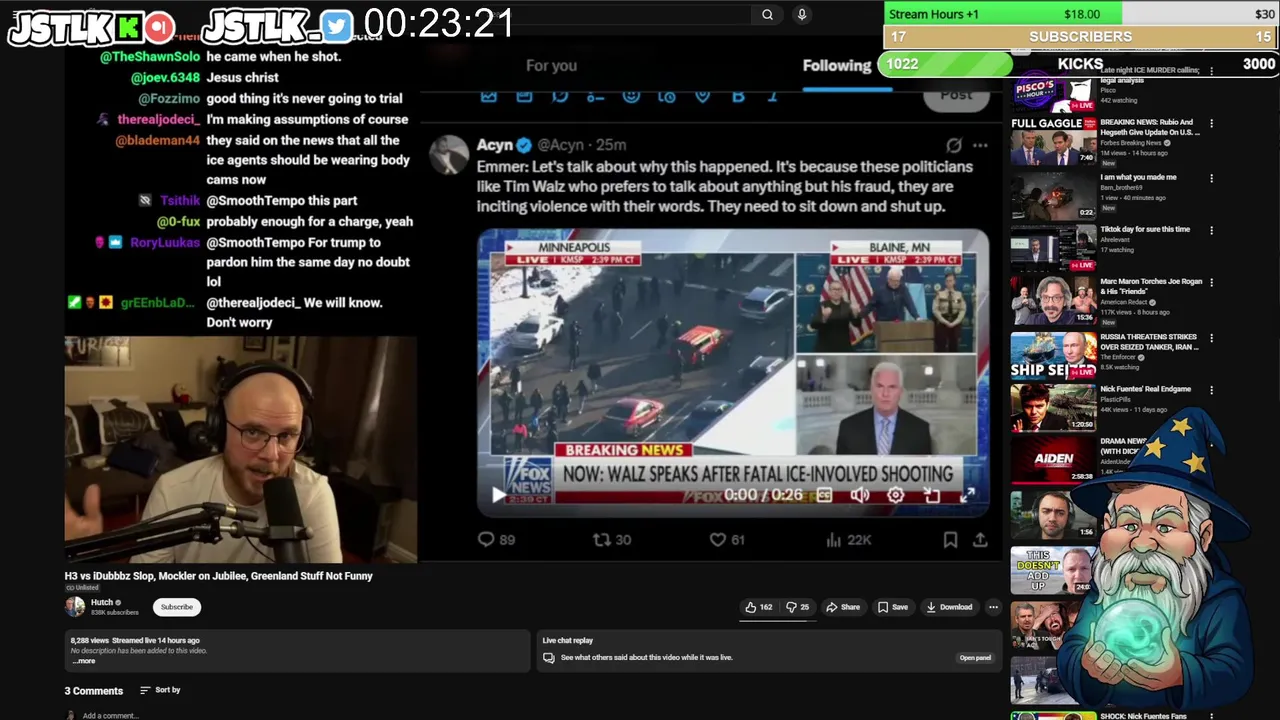Click the poll icon in composer
1280x720 pixels.
595,96
